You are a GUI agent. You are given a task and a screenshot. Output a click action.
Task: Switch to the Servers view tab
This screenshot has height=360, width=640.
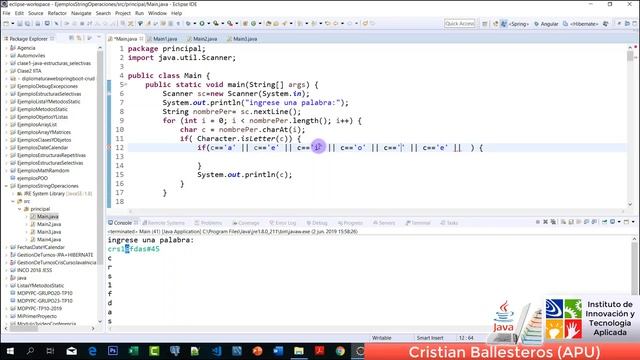click(384, 223)
